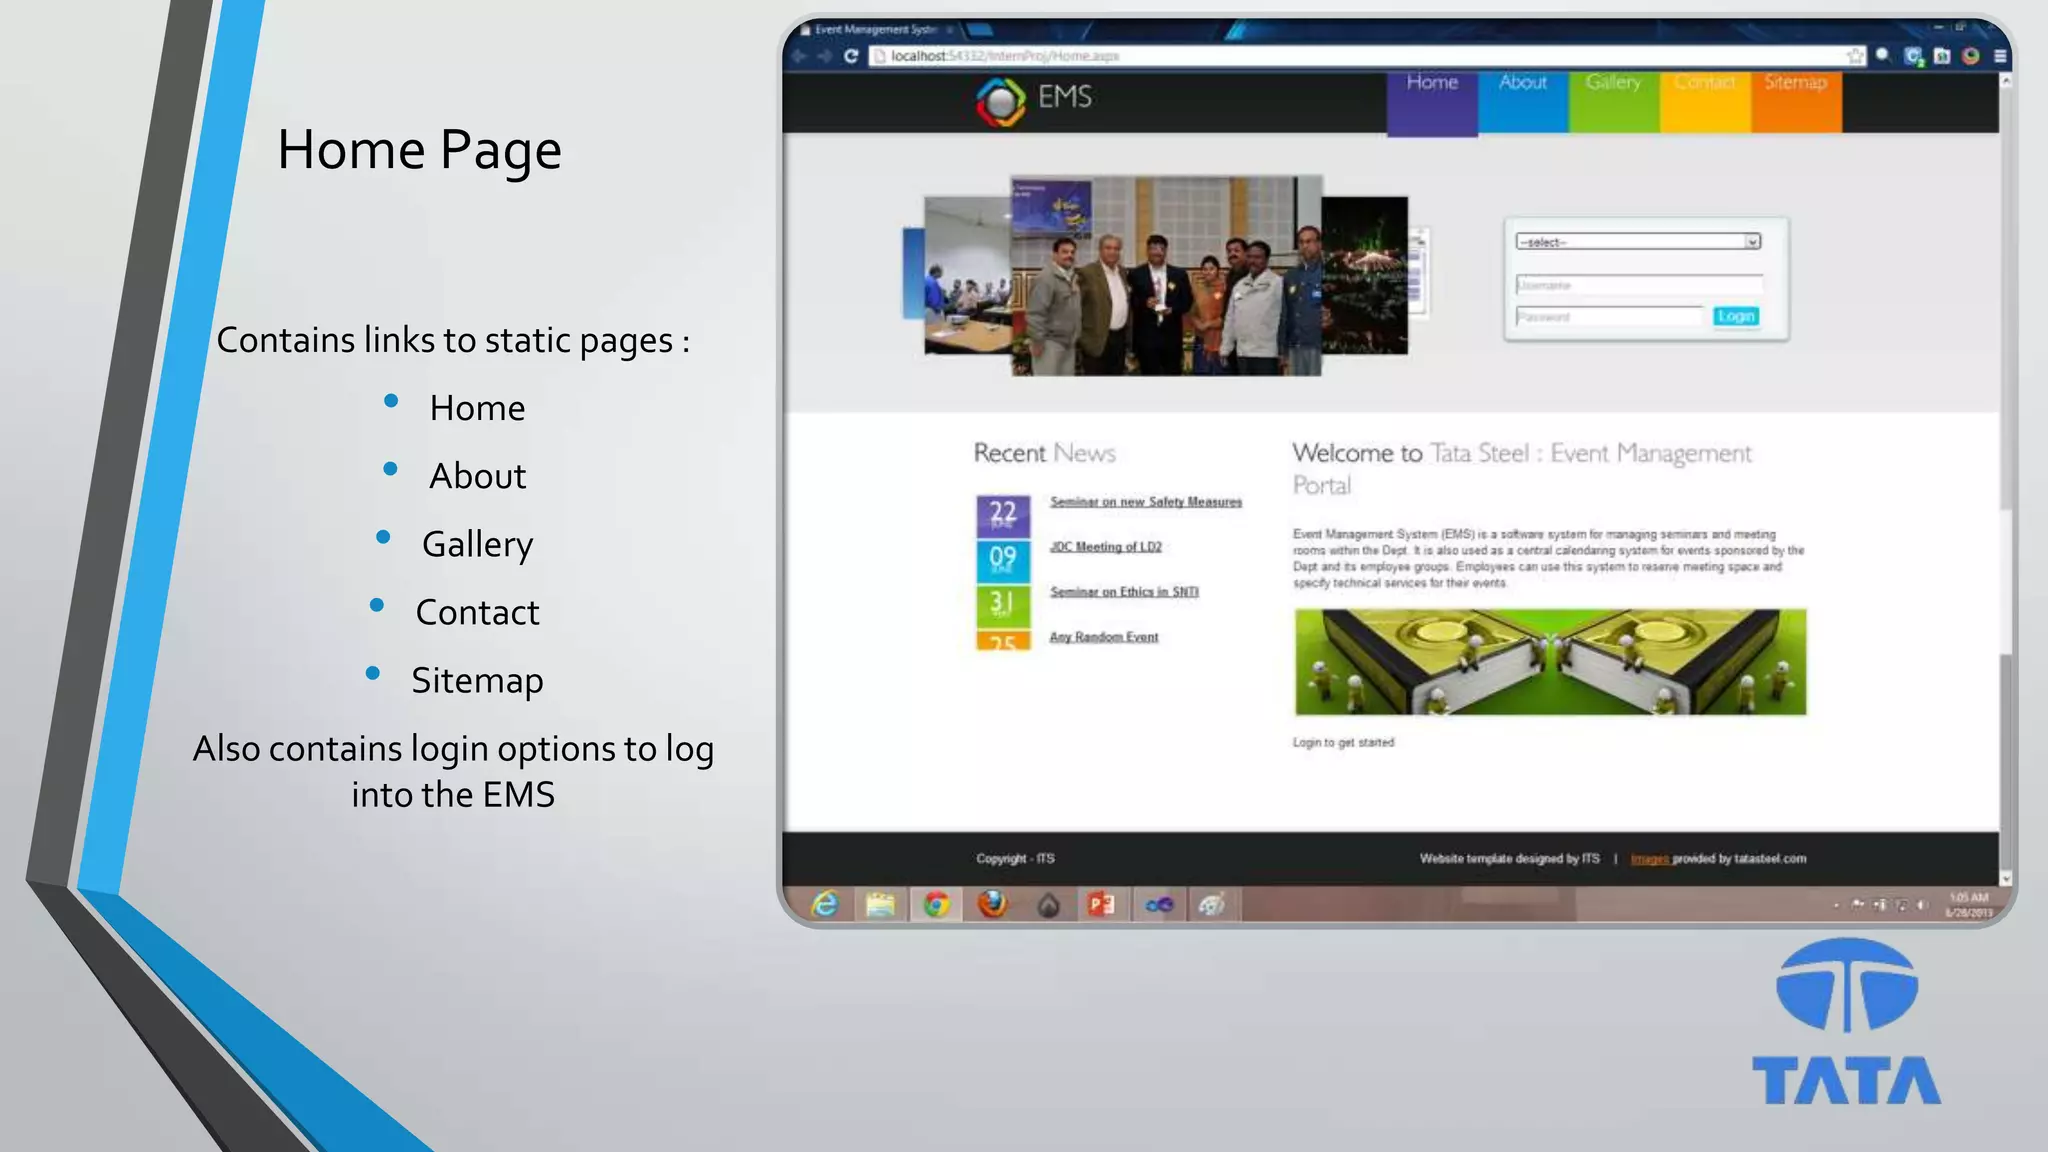Viewport: 2048px width, 1152px height.
Task: Open Seminar on new Safety Measures link
Action: (1146, 502)
